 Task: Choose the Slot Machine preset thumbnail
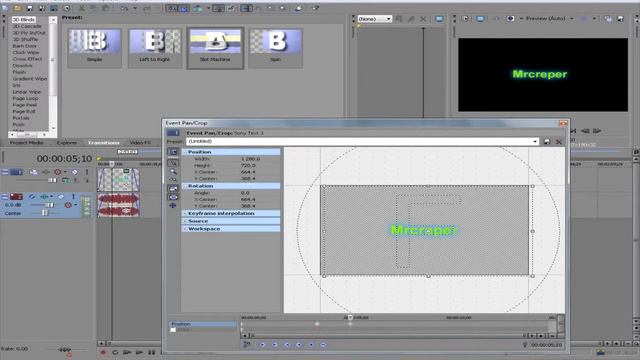215,48
